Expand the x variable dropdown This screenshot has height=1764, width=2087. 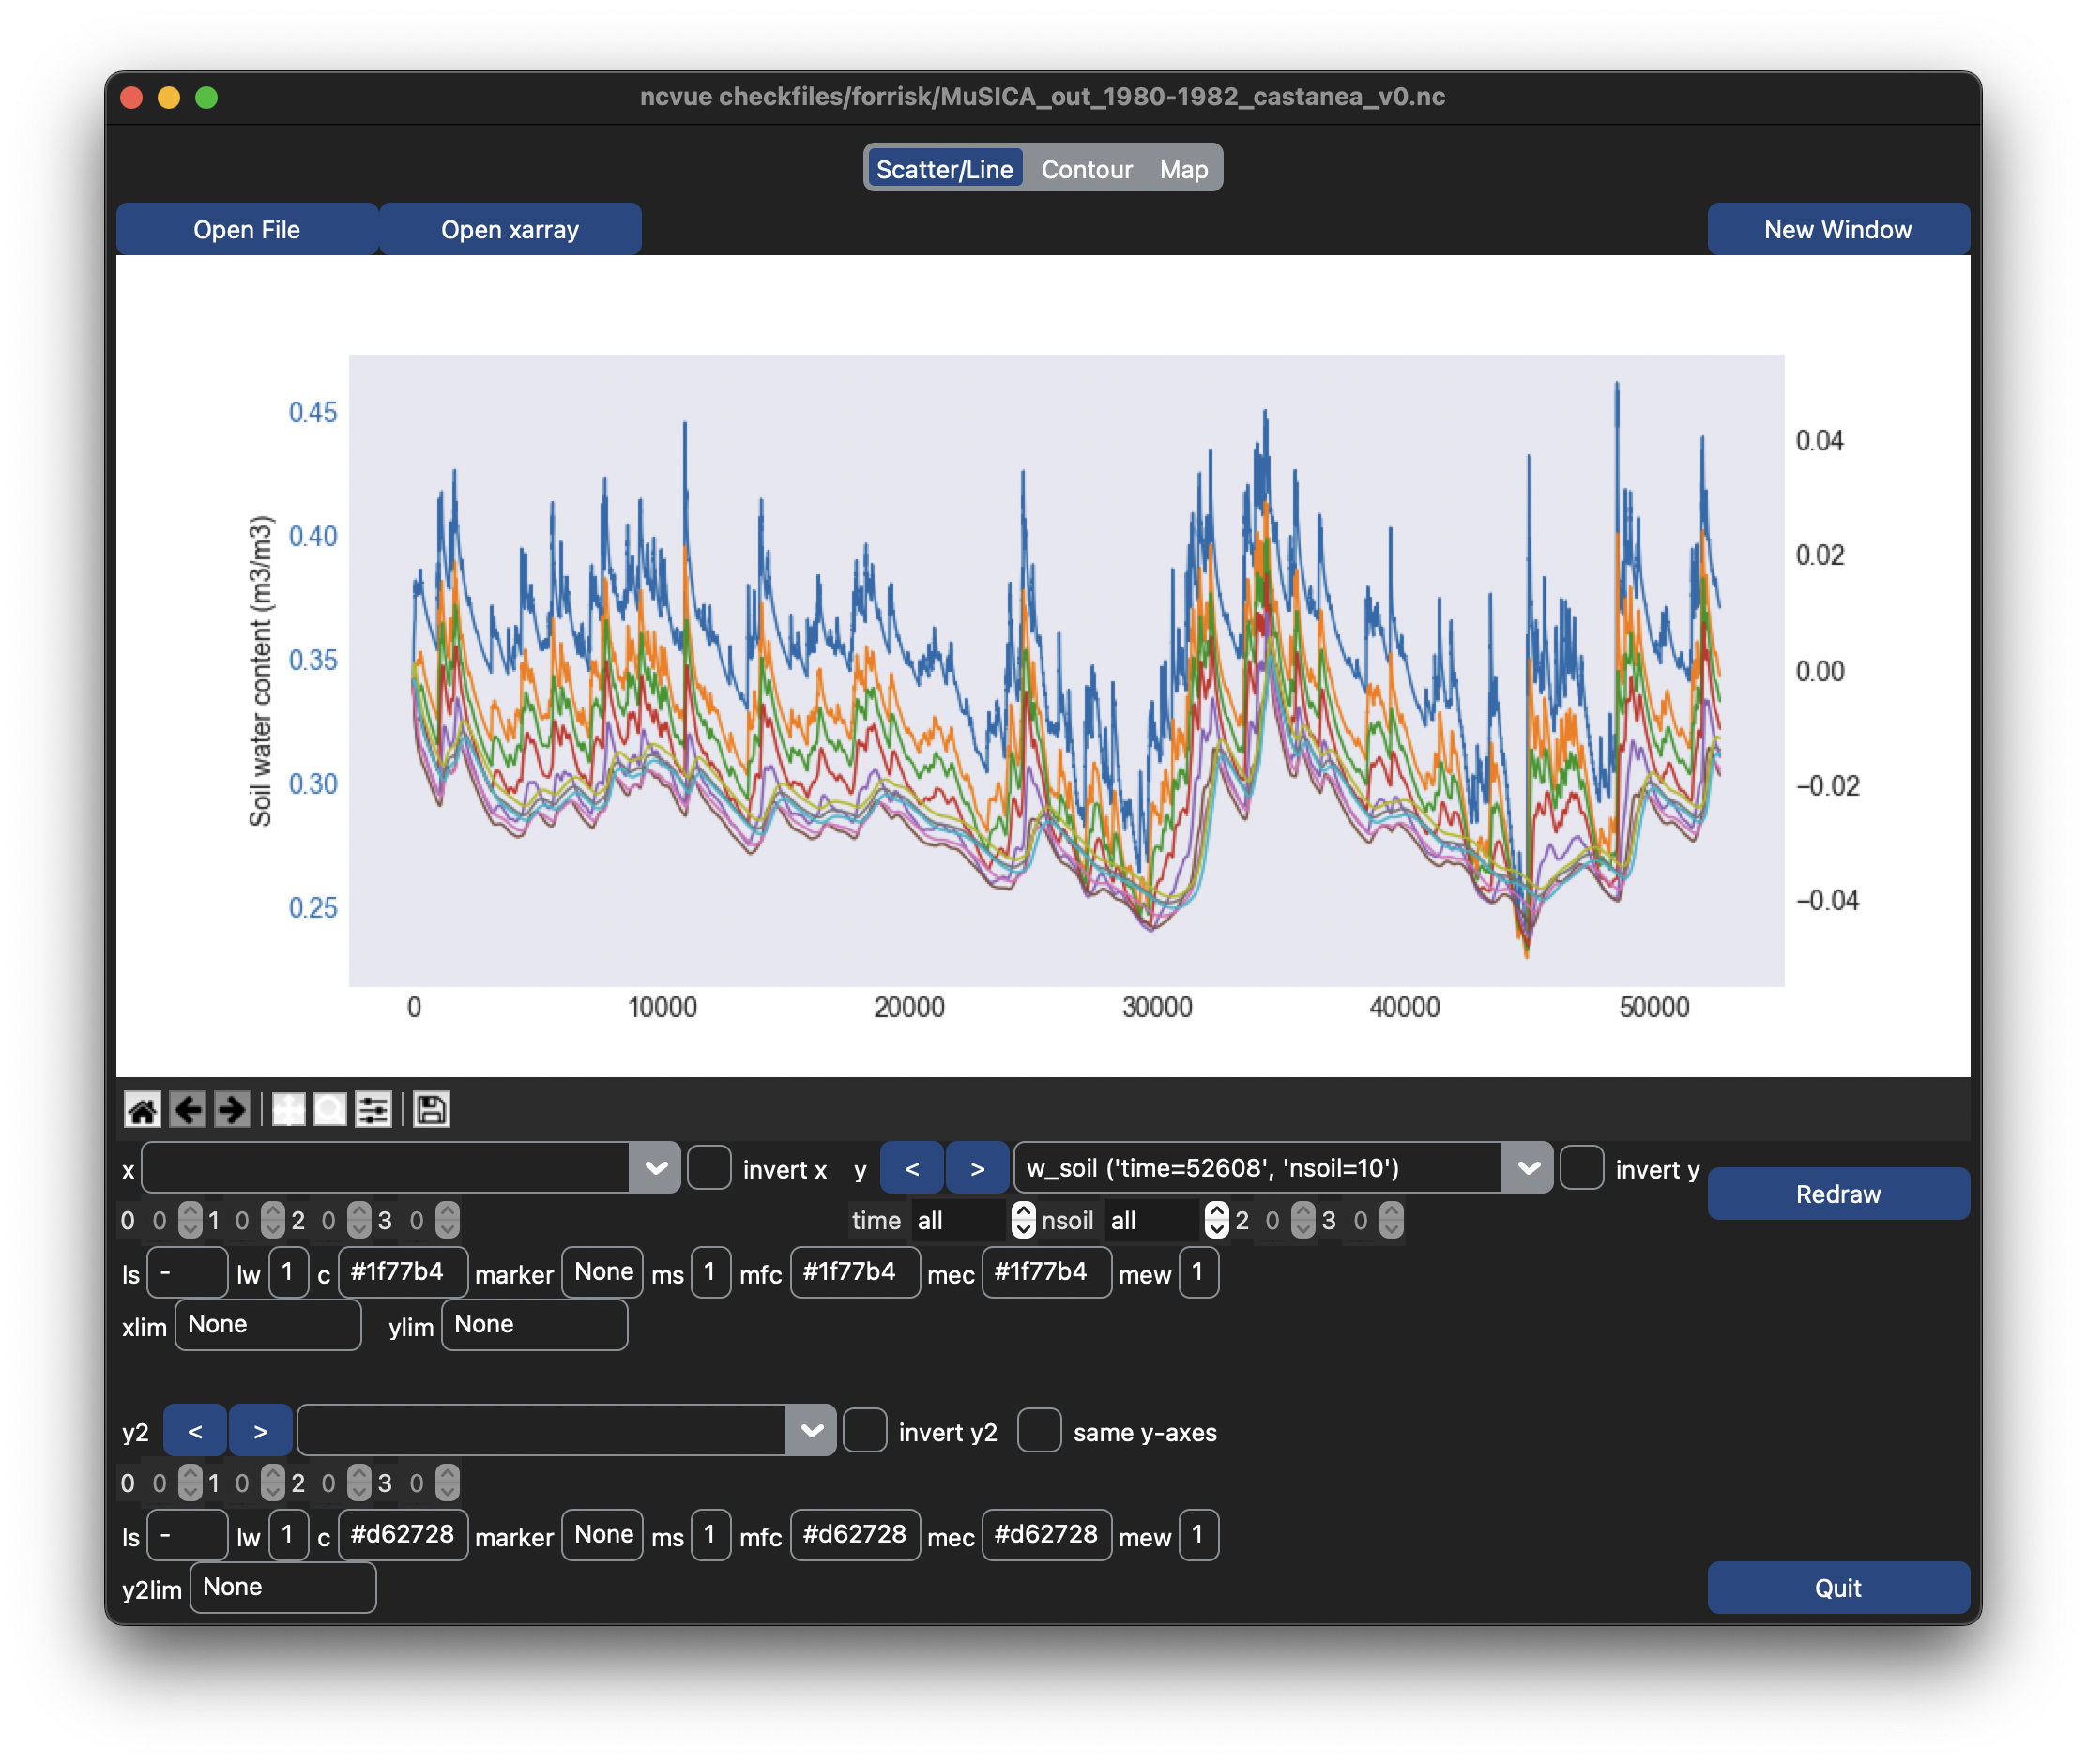656,1168
